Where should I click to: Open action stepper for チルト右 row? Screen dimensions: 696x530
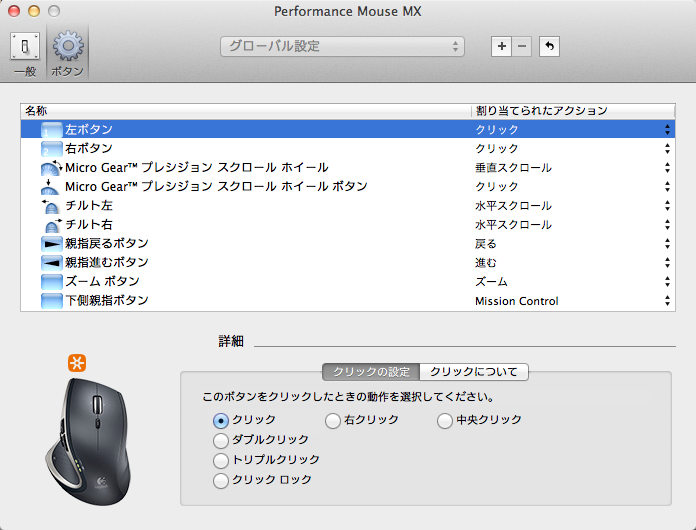point(667,225)
